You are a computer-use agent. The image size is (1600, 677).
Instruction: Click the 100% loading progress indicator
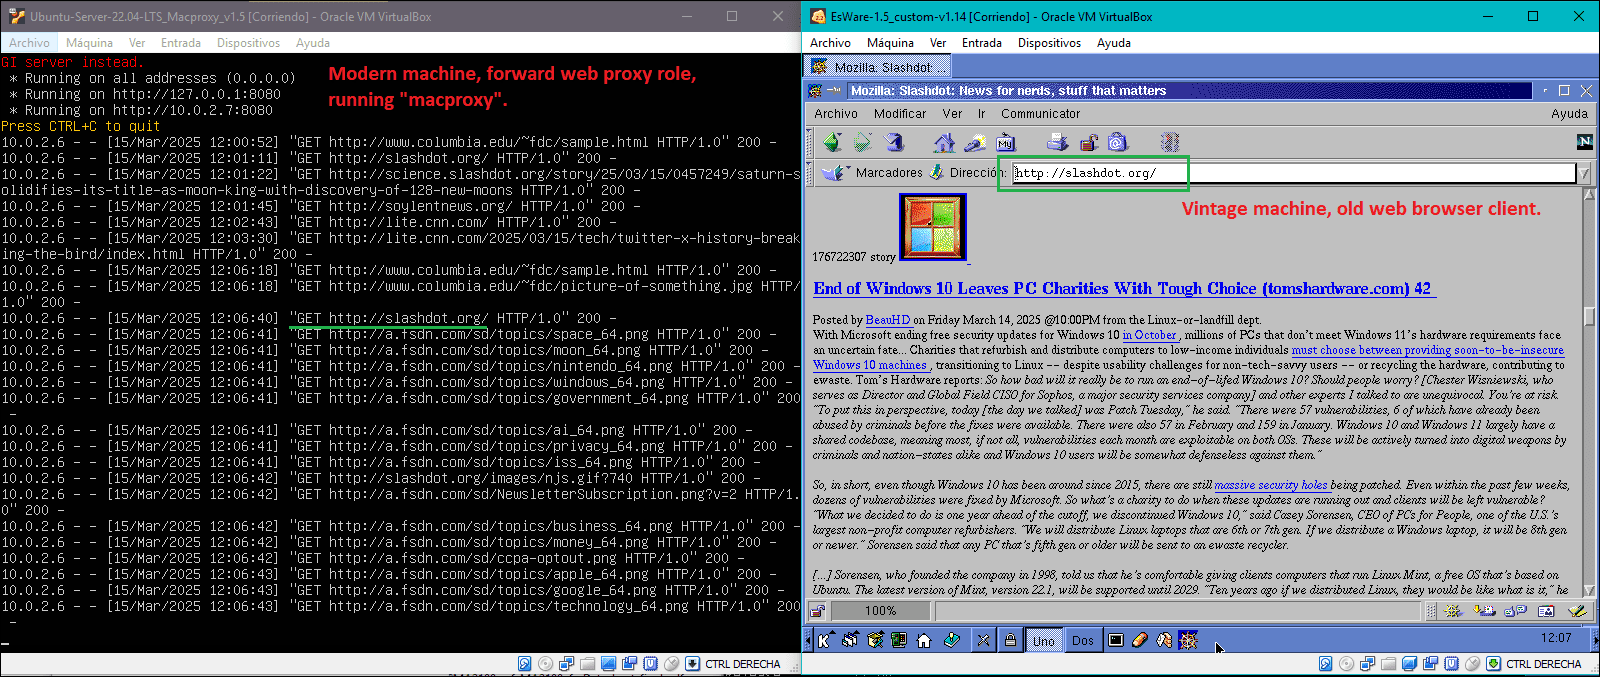(880, 611)
